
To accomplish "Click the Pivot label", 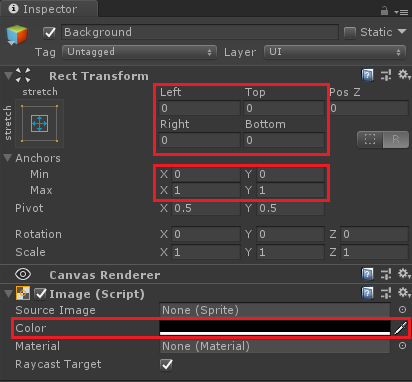I will pos(29,208).
